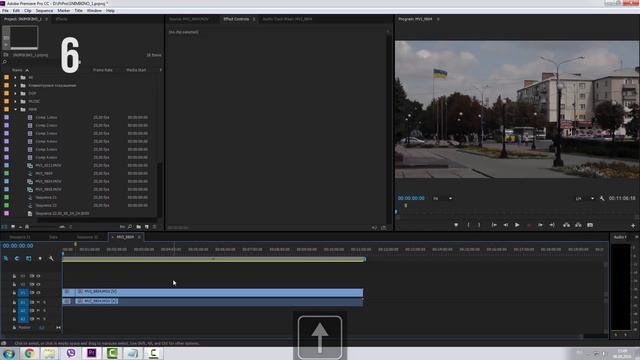Toggle Linked Selection in the timeline
The image size is (640, 360).
(x=29, y=258)
